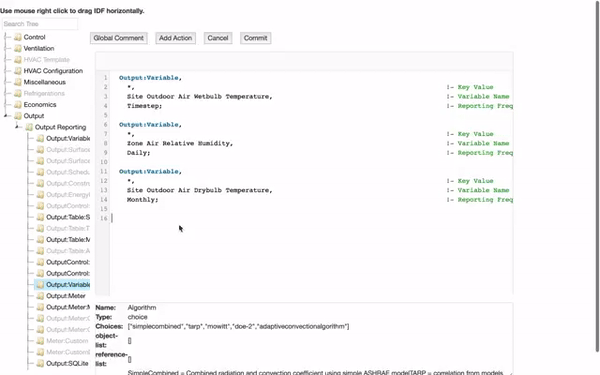Click the HVAC Configuration folder icon

pyautogui.click(x=18, y=71)
